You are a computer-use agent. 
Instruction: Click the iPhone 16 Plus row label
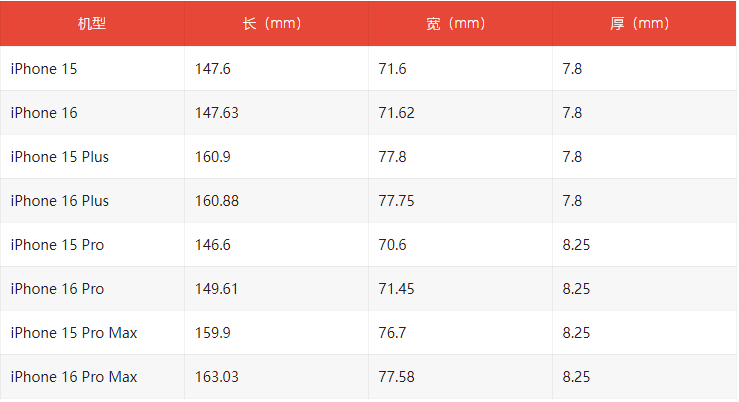coord(60,201)
